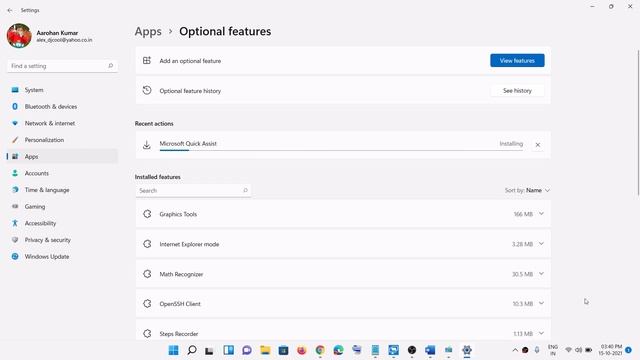
Task: Focus the Find a setting search box
Action: (62, 66)
